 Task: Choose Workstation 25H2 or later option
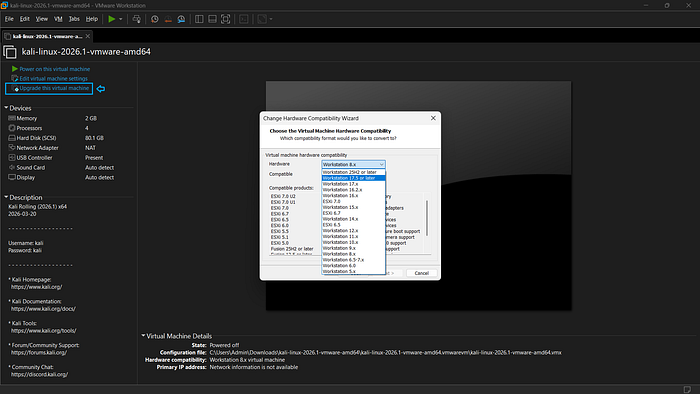[x=353, y=172]
